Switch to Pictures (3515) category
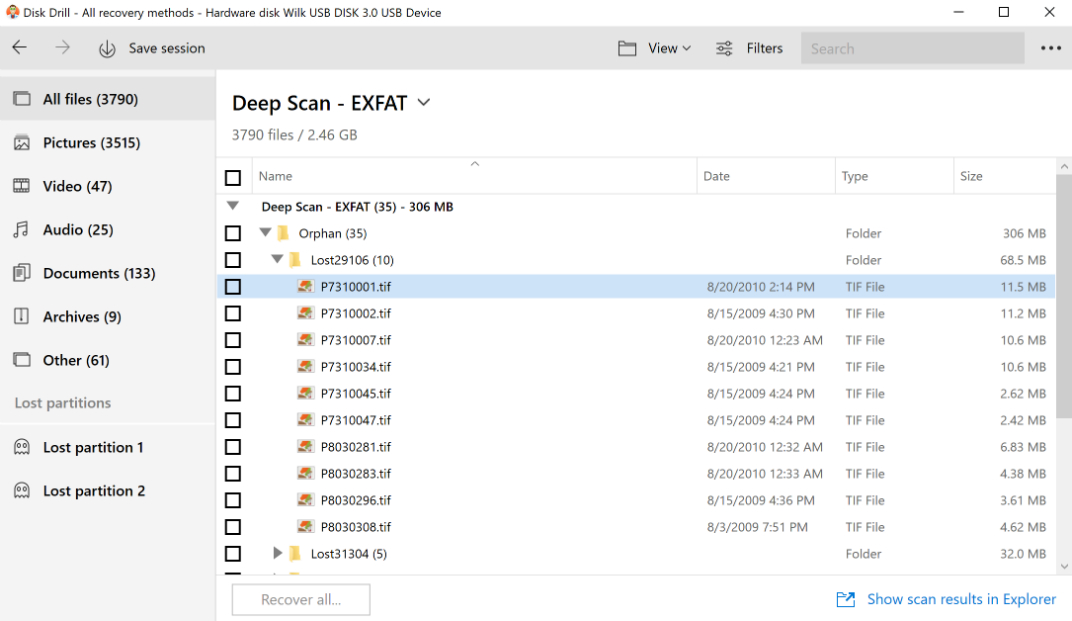Image resolution: width=1072 pixels, height=621 pixels. coord(107,143)
